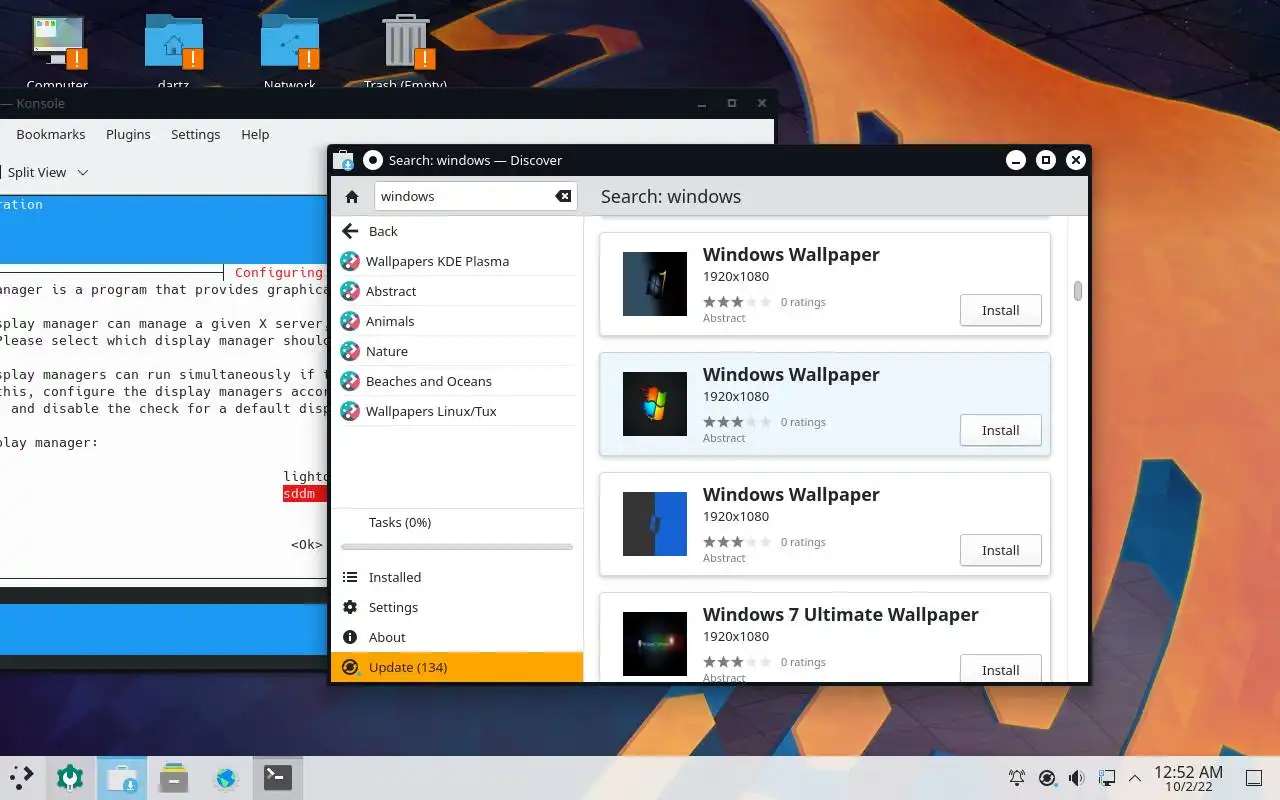Go to Discover home via house icon
This screenshot has width=1280, height=800.
[x=351, y=197]
